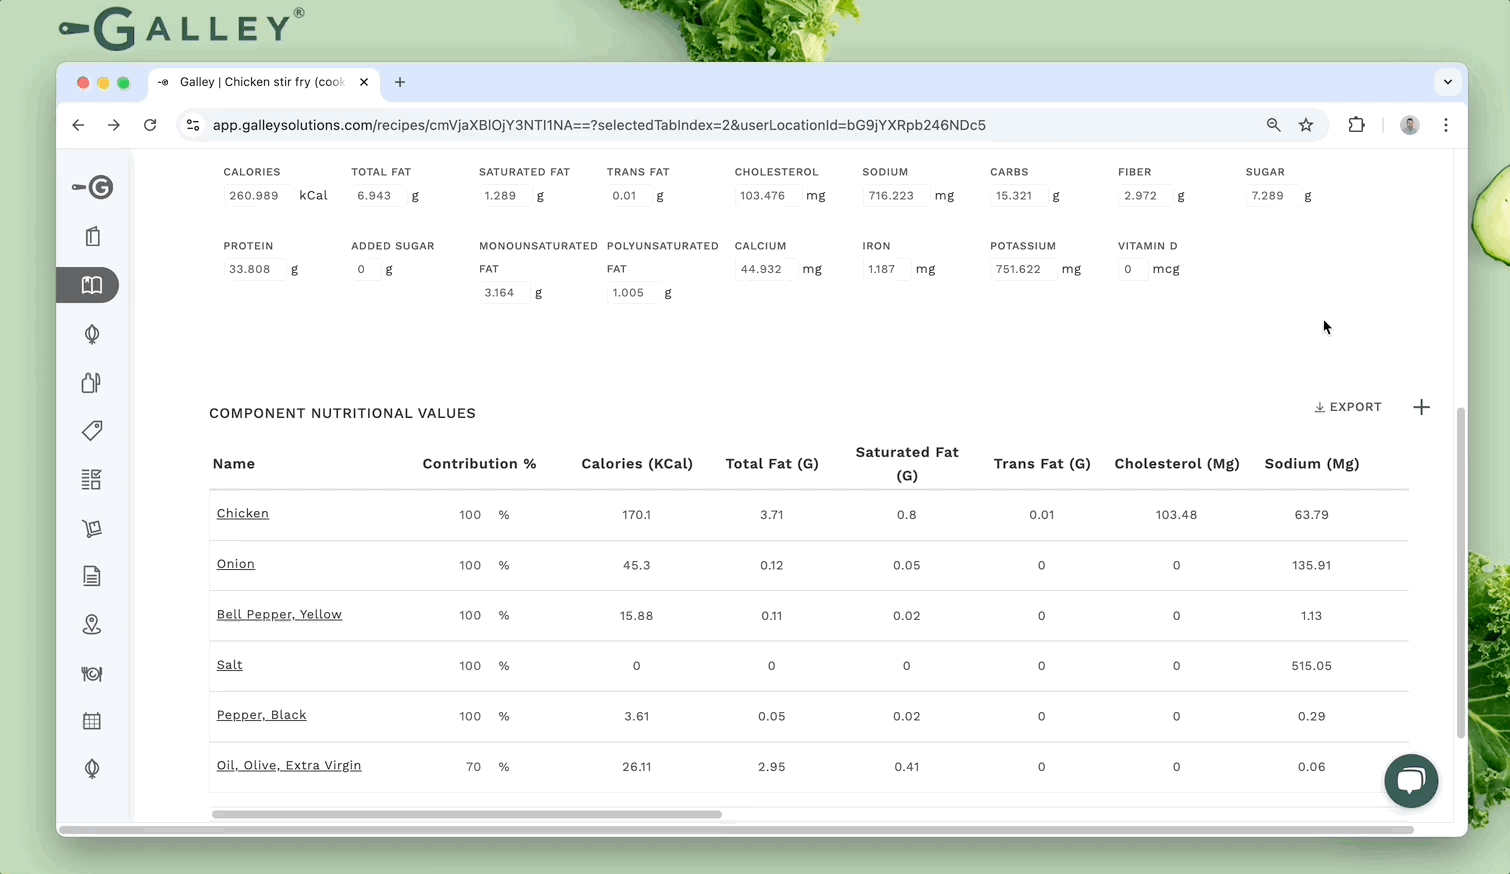This screenshot has width=1510, height=874.
Task: Edit the Added Sugar value field
Action: 366,269
